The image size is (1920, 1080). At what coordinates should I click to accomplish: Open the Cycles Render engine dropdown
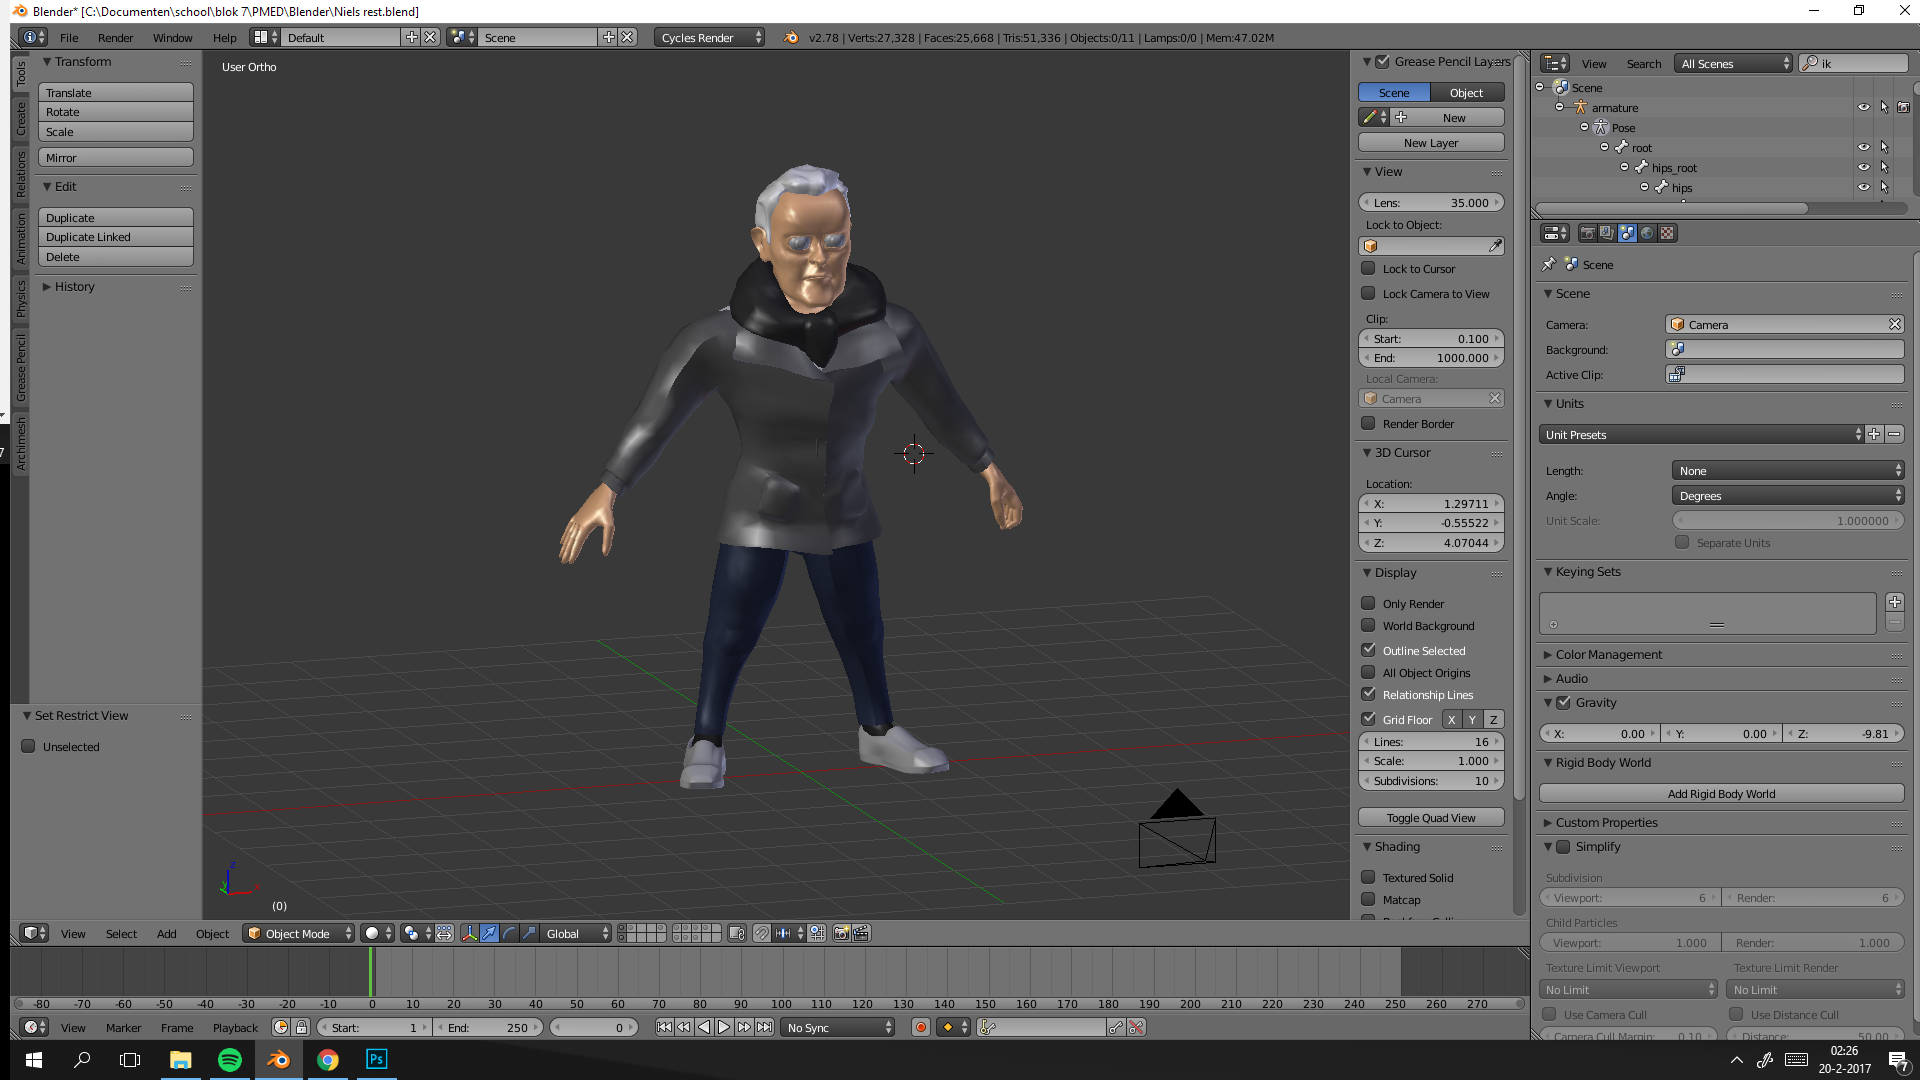pyautogui.click(x=710, y=37)
